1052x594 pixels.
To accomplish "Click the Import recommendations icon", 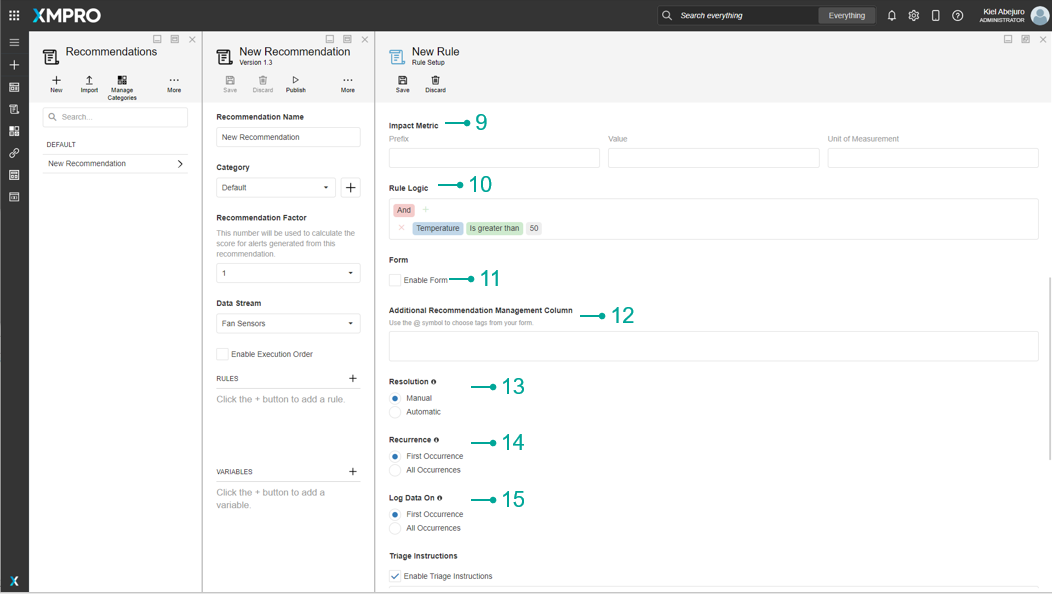I will [89, 84].
